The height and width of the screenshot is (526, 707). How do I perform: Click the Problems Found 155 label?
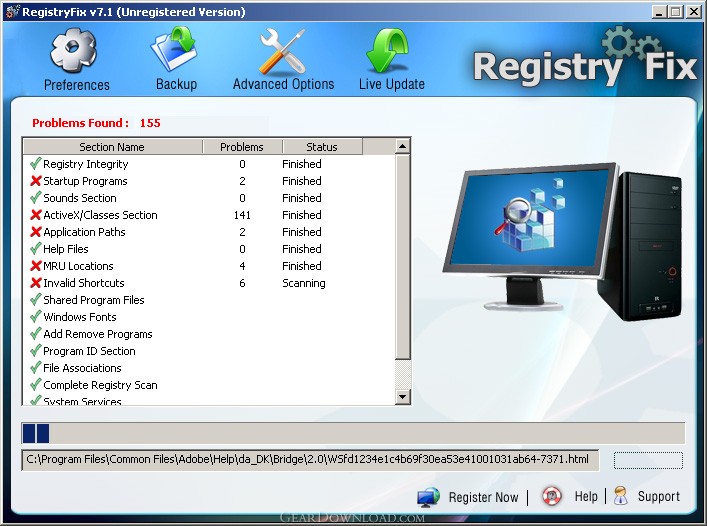click(x=96, y=123)
